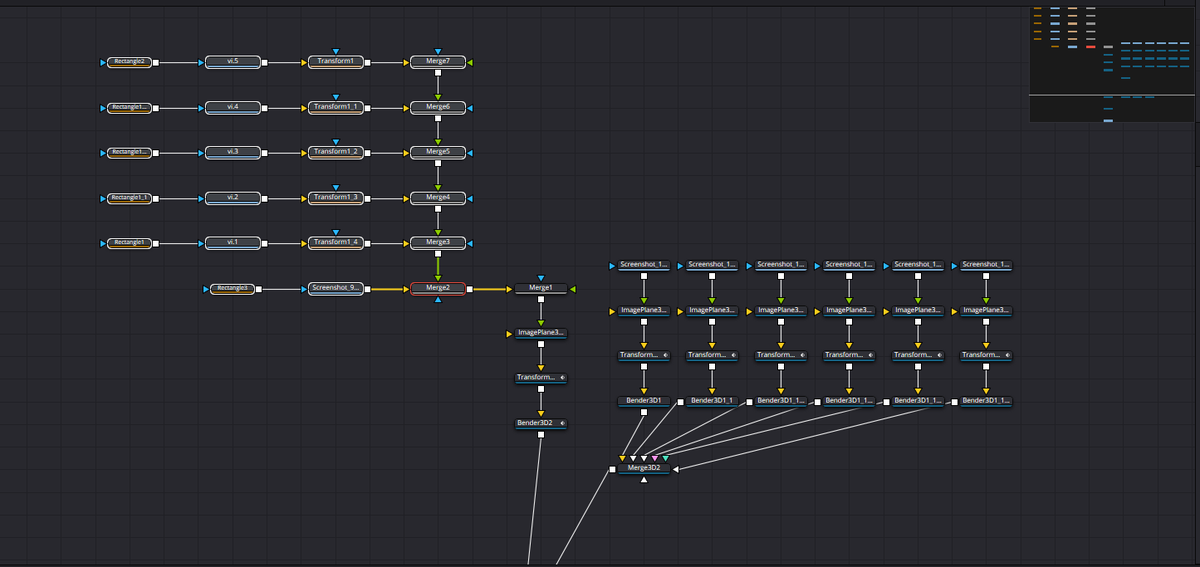Image resolution: width=1200 pixels, height=567 pixels.
Task: Click the output square of Transform1
Action: [368, 62]
